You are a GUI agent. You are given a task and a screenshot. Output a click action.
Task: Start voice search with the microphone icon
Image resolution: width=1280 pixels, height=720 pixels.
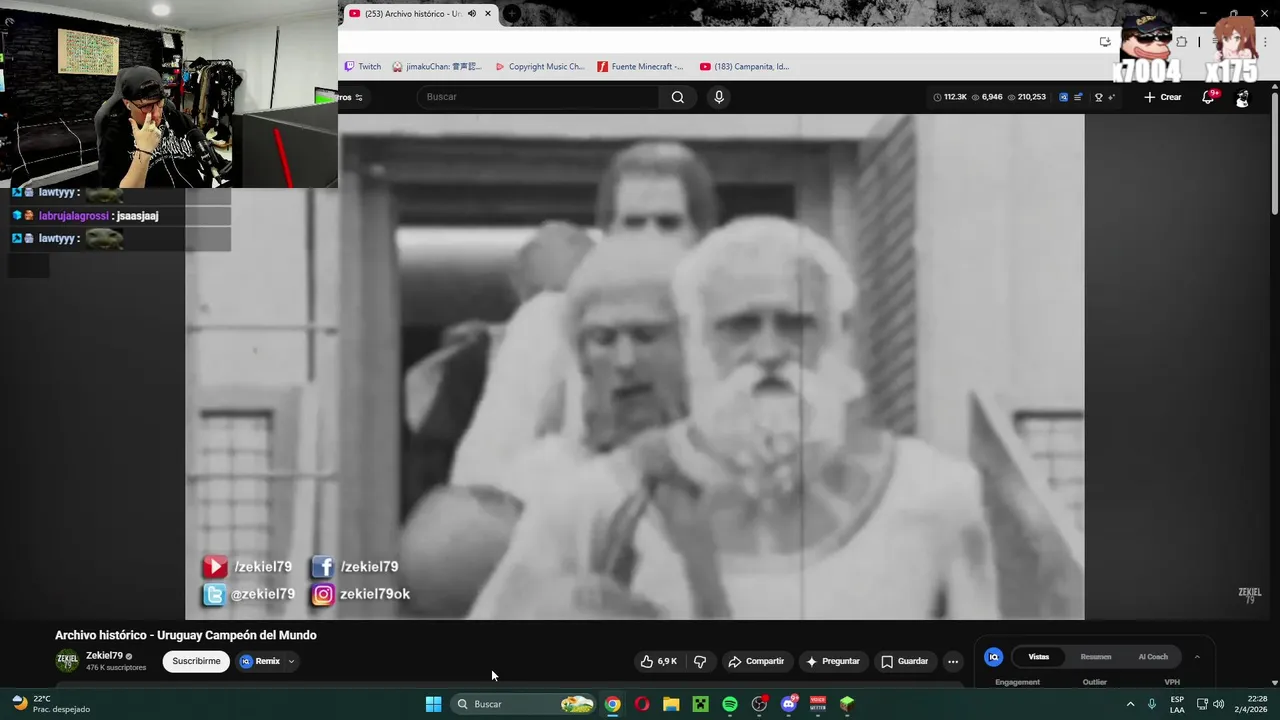718,97
